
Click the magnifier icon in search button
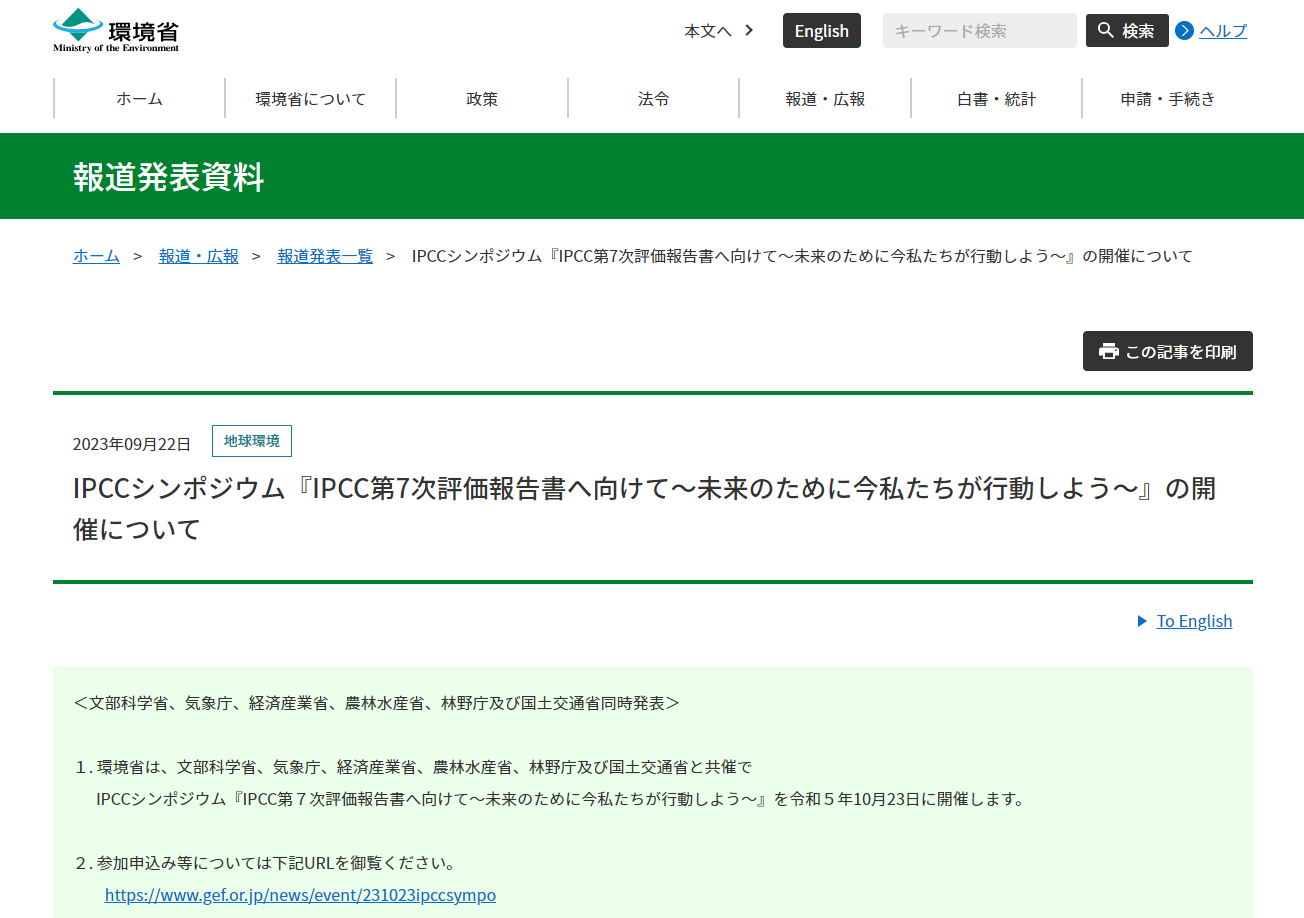click(1106, 30)
